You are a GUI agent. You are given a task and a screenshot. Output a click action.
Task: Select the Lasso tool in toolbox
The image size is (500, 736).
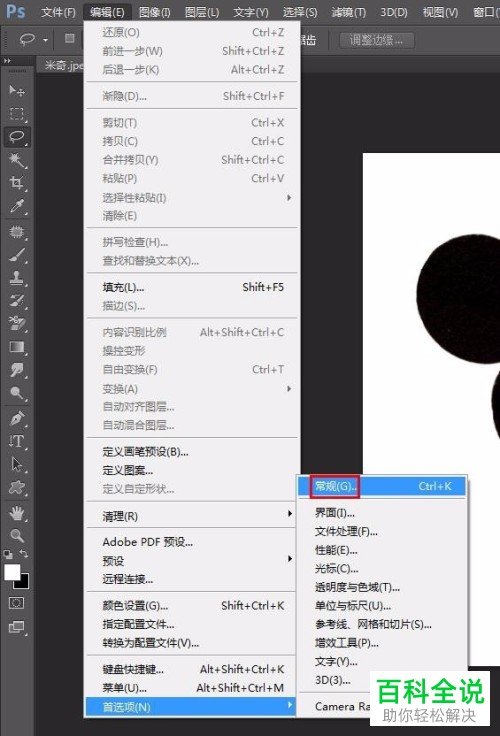point(17,137)
